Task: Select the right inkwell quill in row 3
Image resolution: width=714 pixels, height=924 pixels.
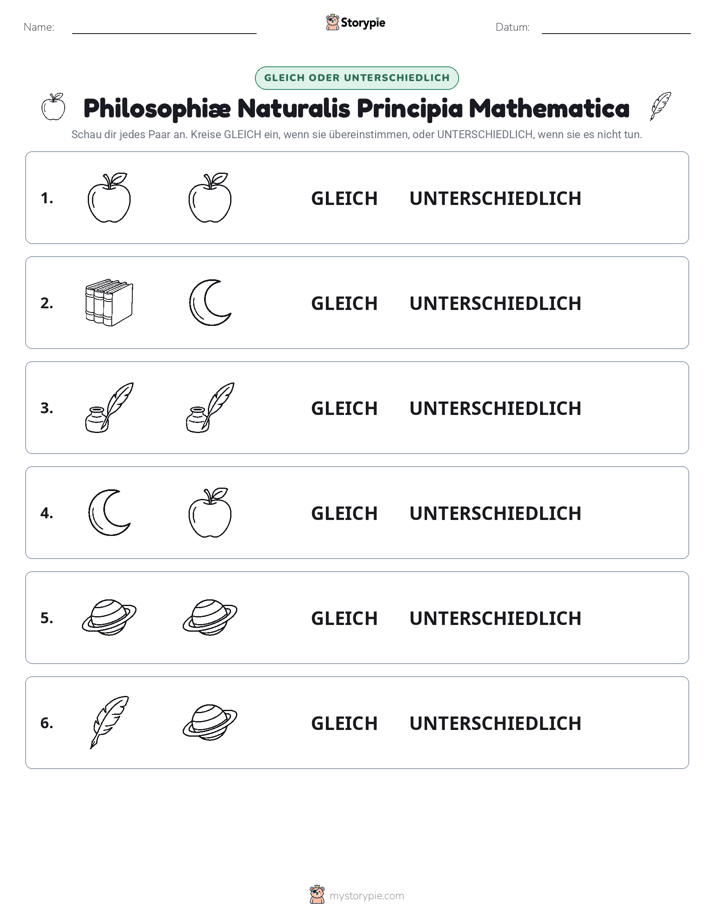Action: 210,407
